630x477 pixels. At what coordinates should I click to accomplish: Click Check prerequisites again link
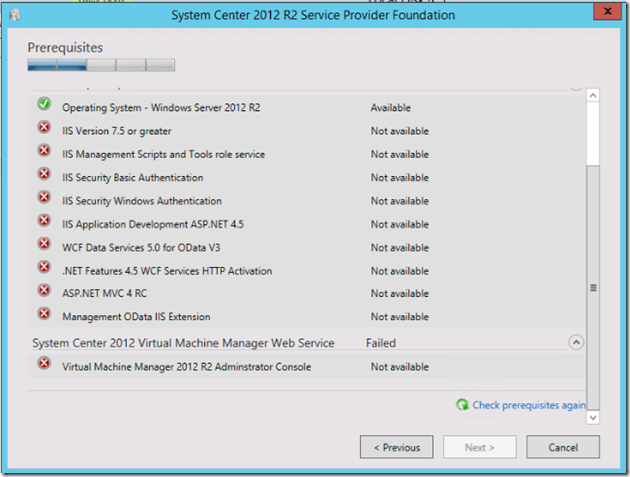(x=529, y=405)
